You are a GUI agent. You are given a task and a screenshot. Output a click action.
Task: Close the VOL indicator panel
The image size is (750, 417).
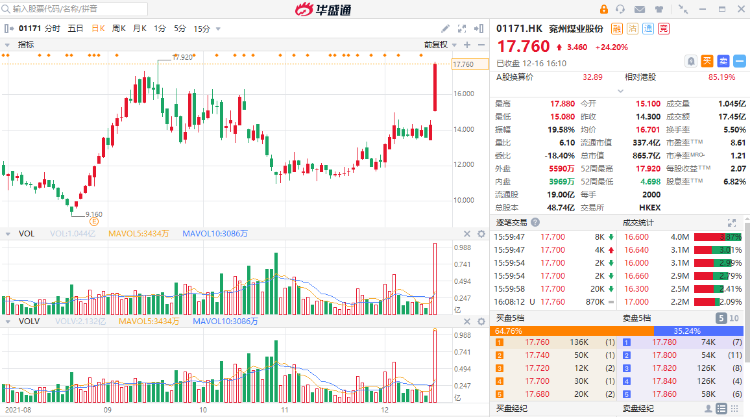467,234
